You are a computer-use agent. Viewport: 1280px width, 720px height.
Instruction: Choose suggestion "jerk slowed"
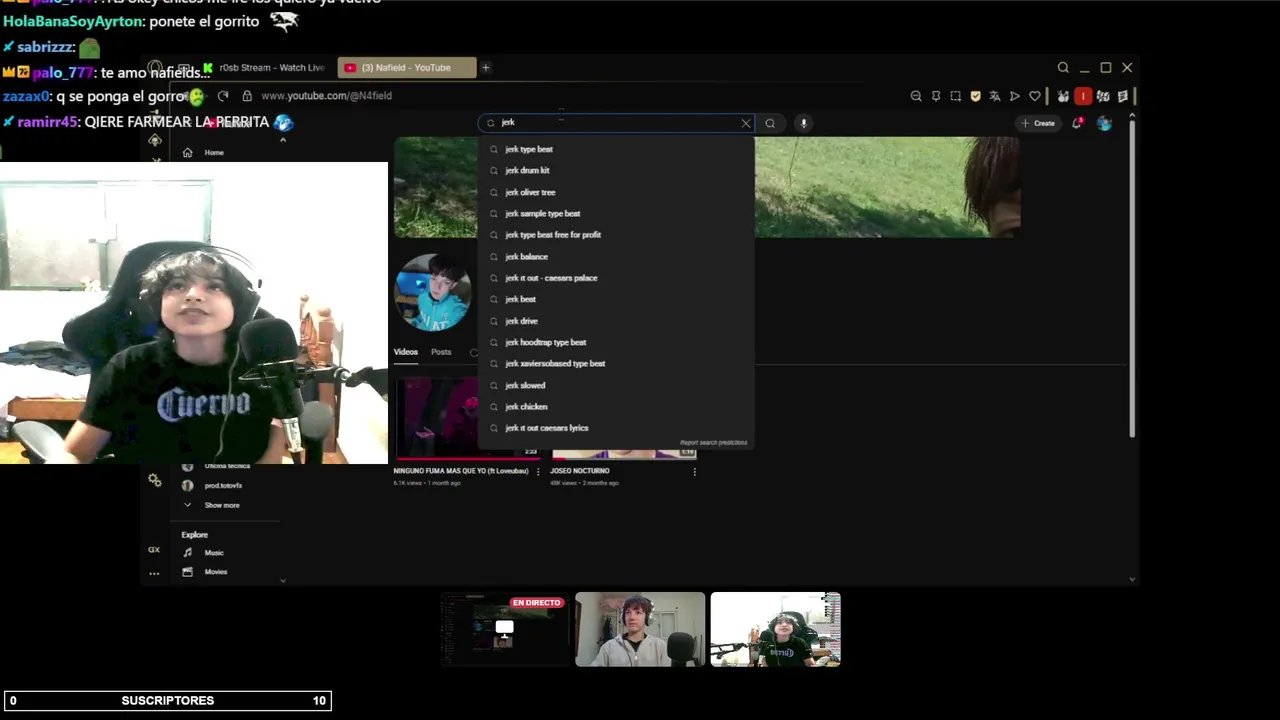click(616, 385)
